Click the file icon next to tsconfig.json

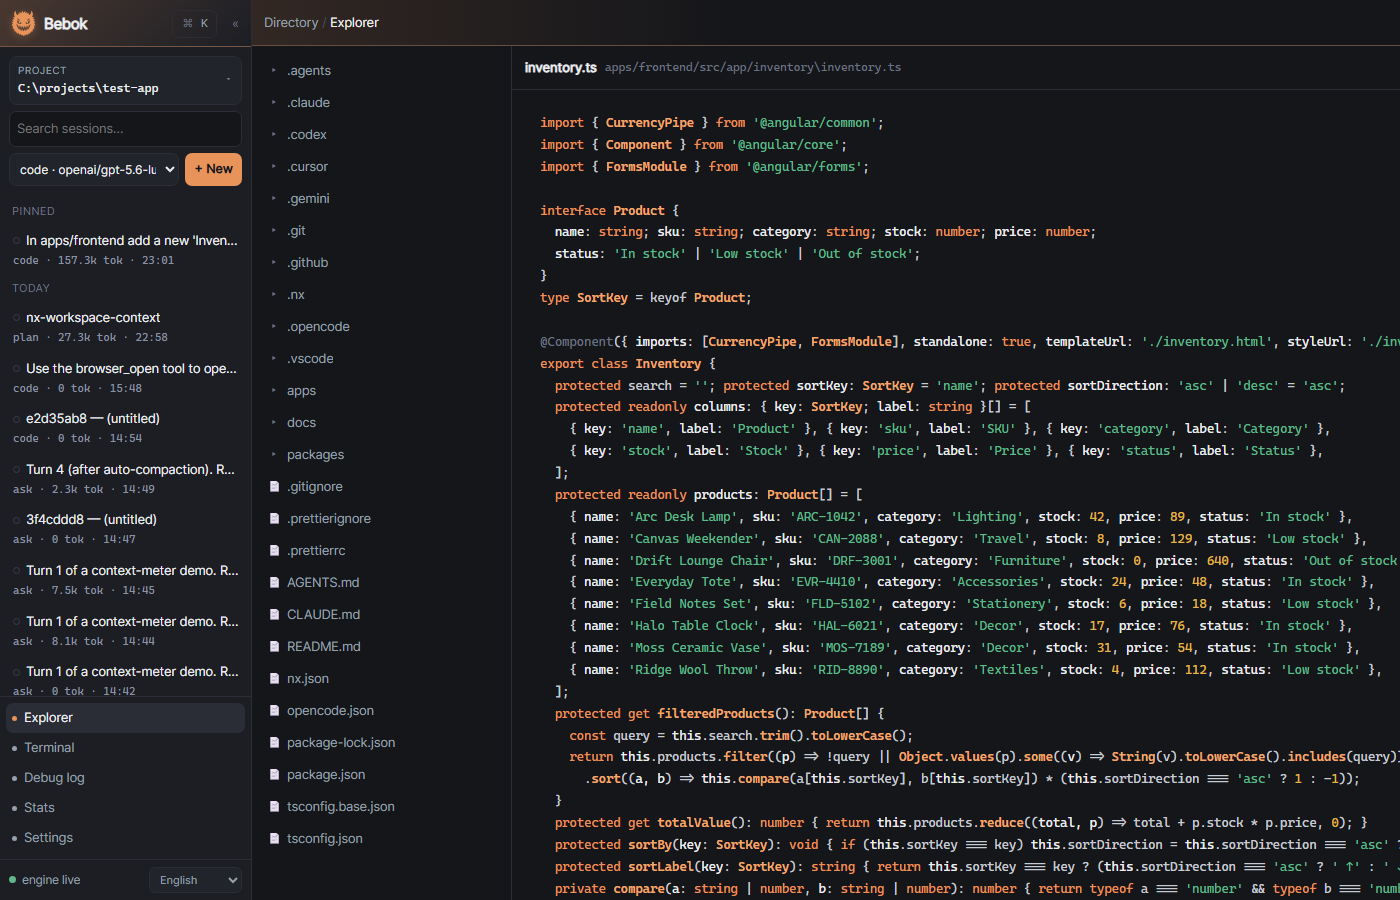(274, 839)
